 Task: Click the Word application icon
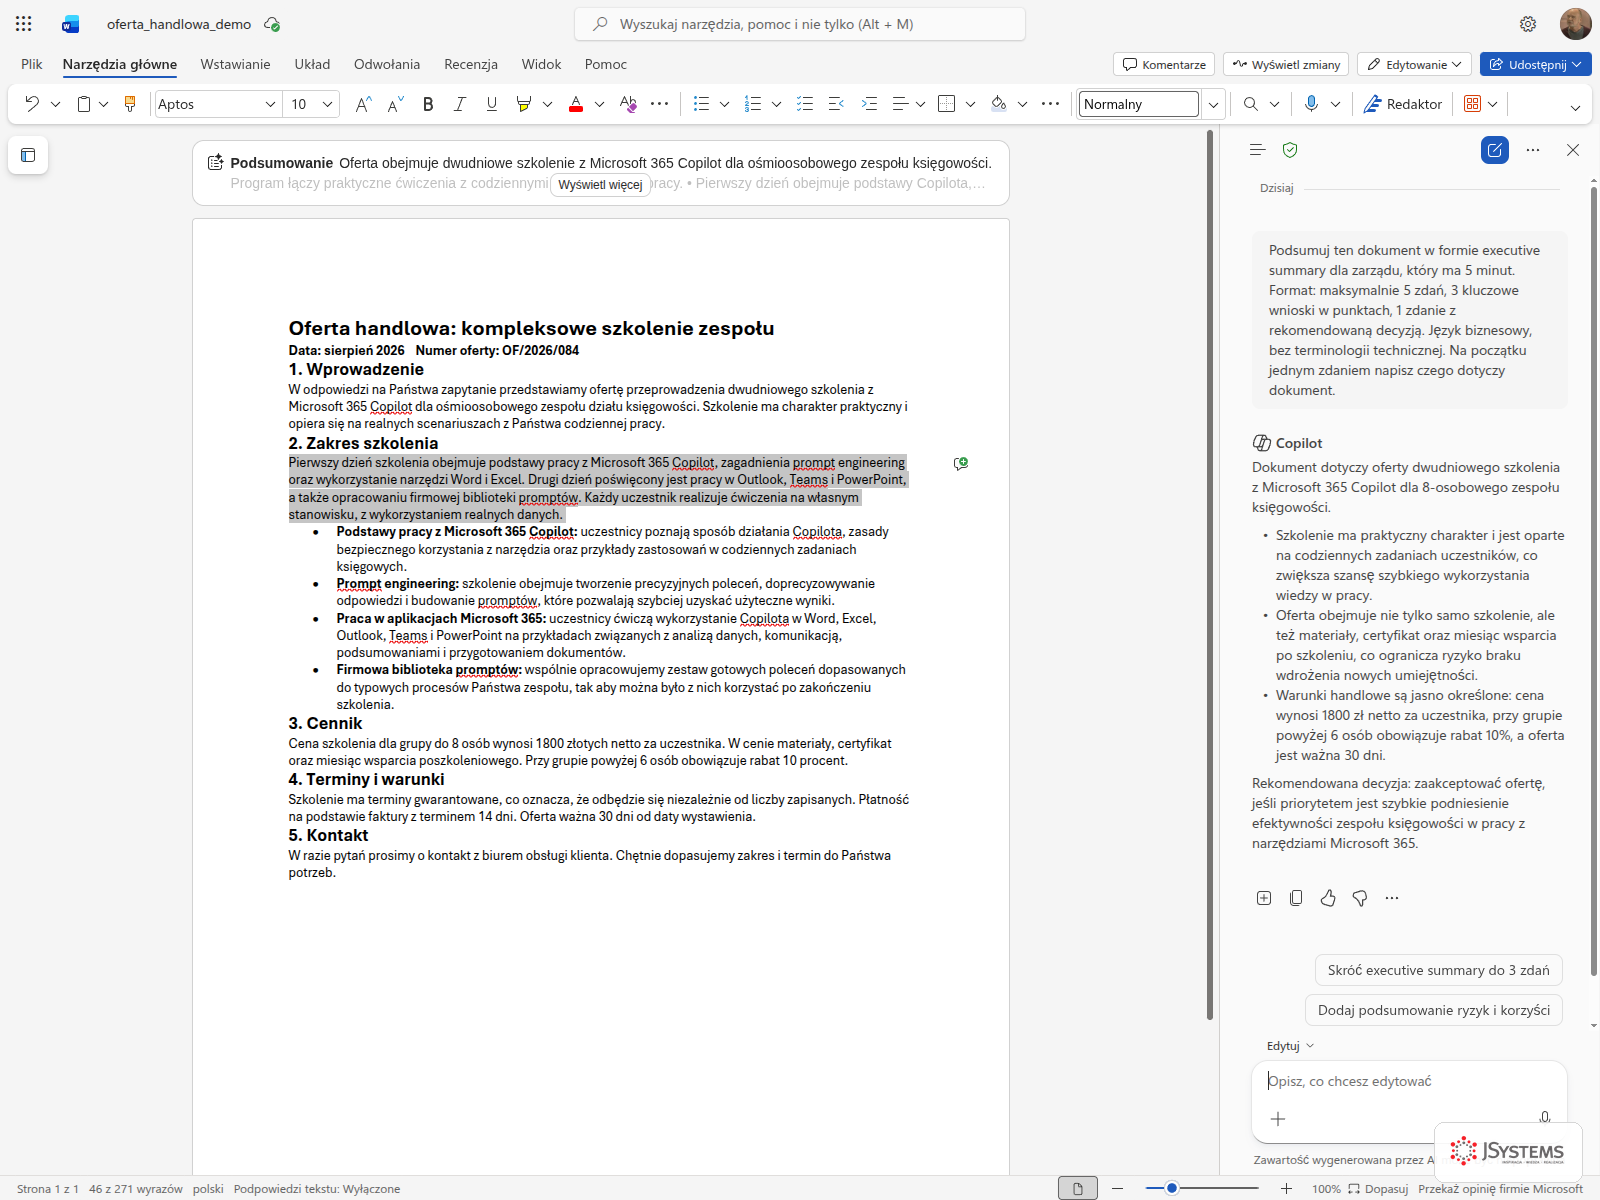70,24
